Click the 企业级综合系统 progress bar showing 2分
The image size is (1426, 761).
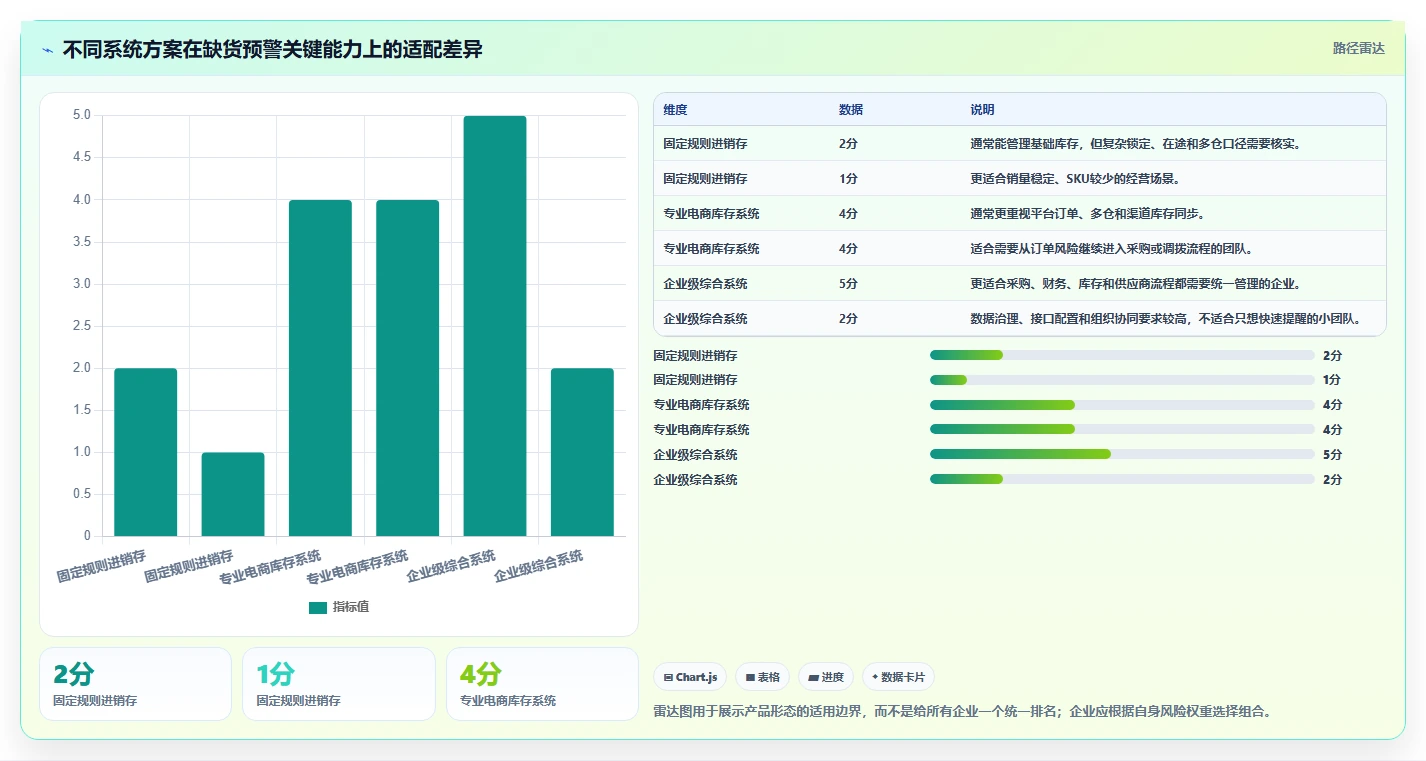point(1122,479)
